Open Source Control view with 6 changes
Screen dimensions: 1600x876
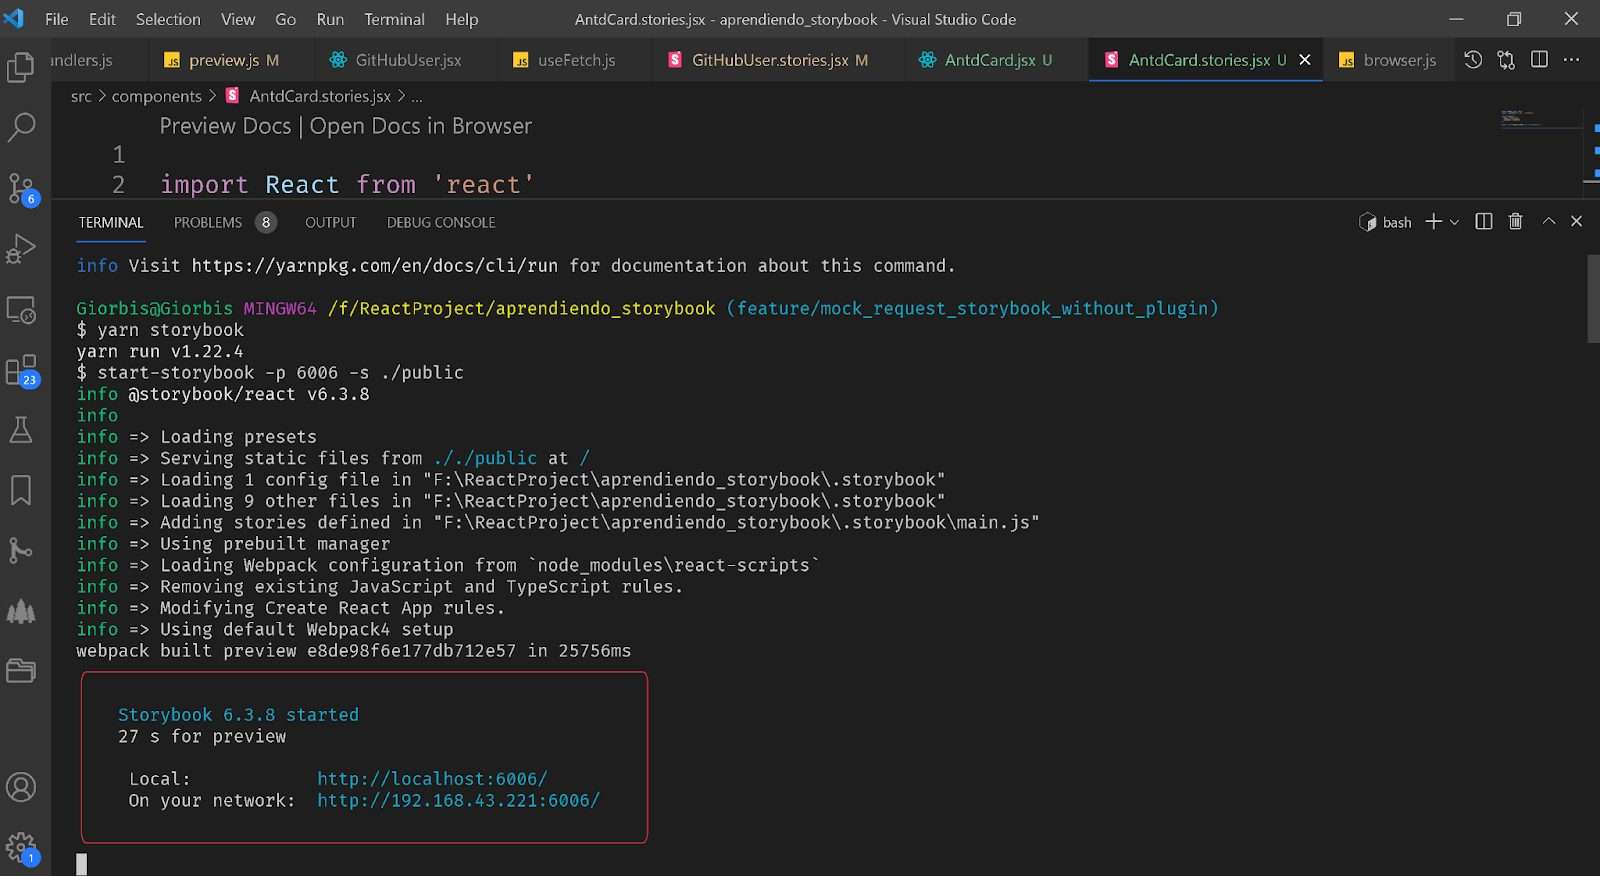pos(21,188)
